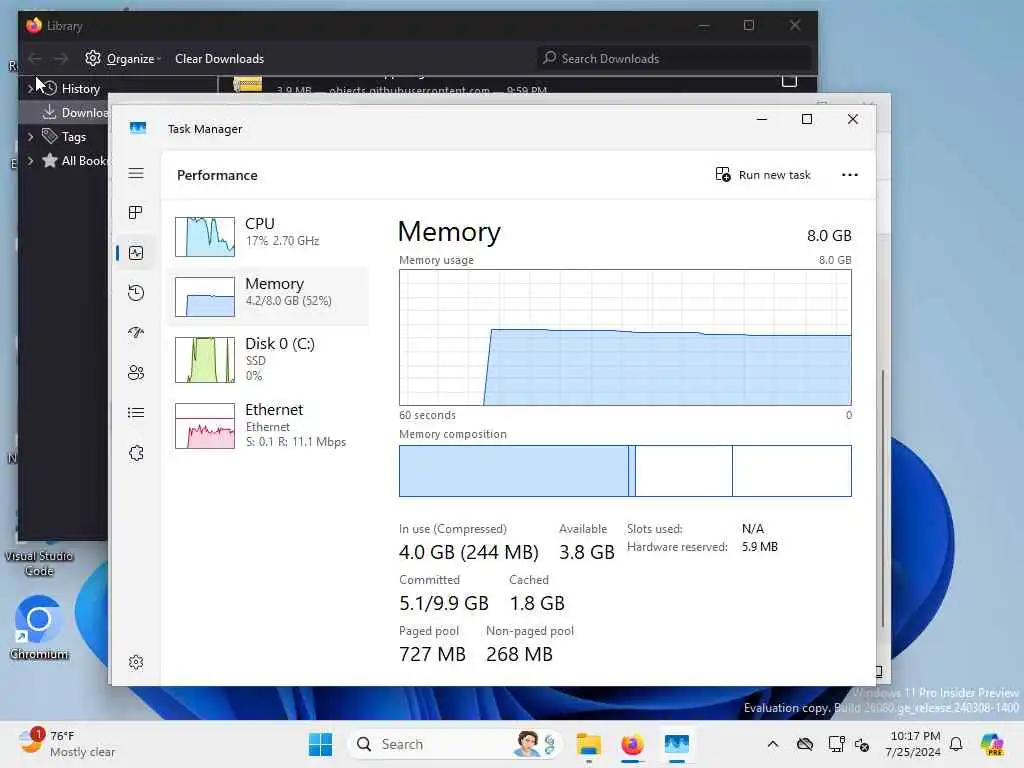1024x768 pixels.
Task: Click Search Downloads field in Library
Action: [x=674, y=59]
